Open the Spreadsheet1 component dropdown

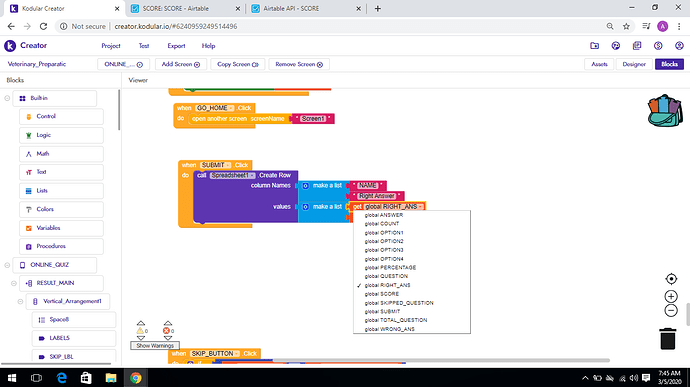click(232, 175)
